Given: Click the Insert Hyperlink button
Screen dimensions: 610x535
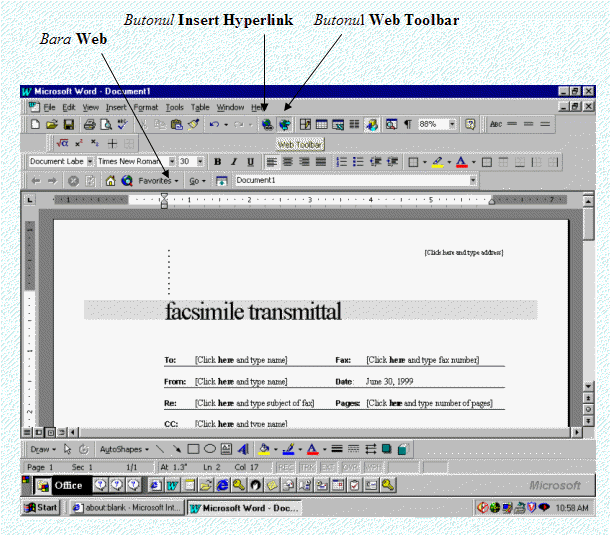Looking at the screenshot, I should (267, 125).
